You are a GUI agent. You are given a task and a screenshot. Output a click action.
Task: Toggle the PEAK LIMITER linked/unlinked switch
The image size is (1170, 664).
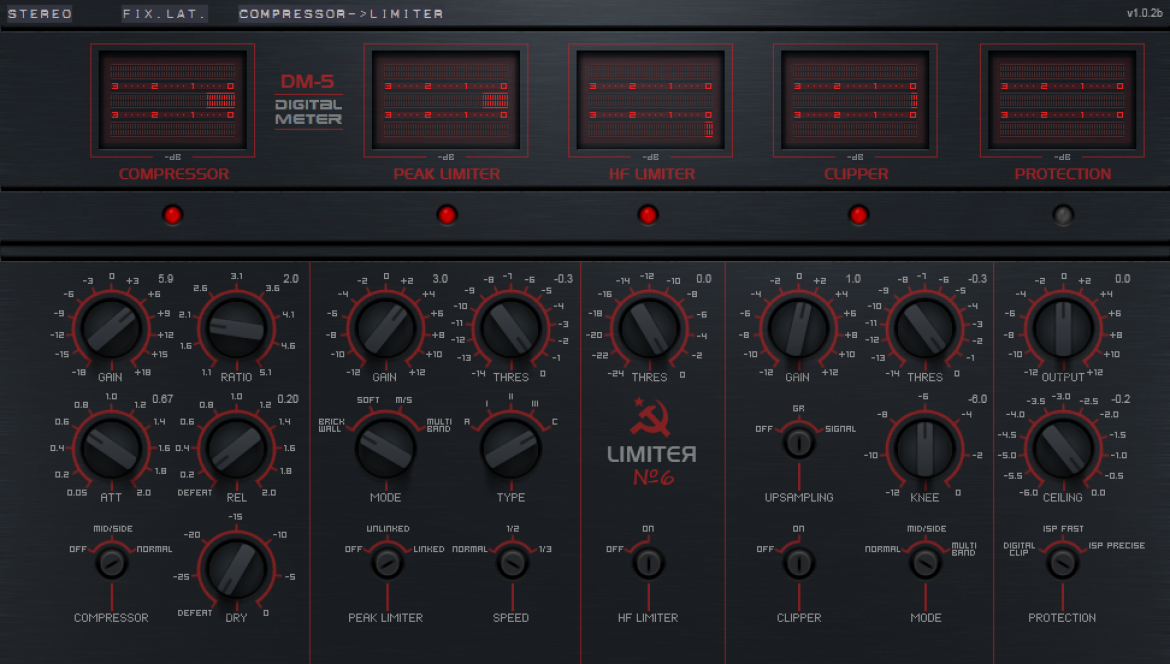coord(387,563)
